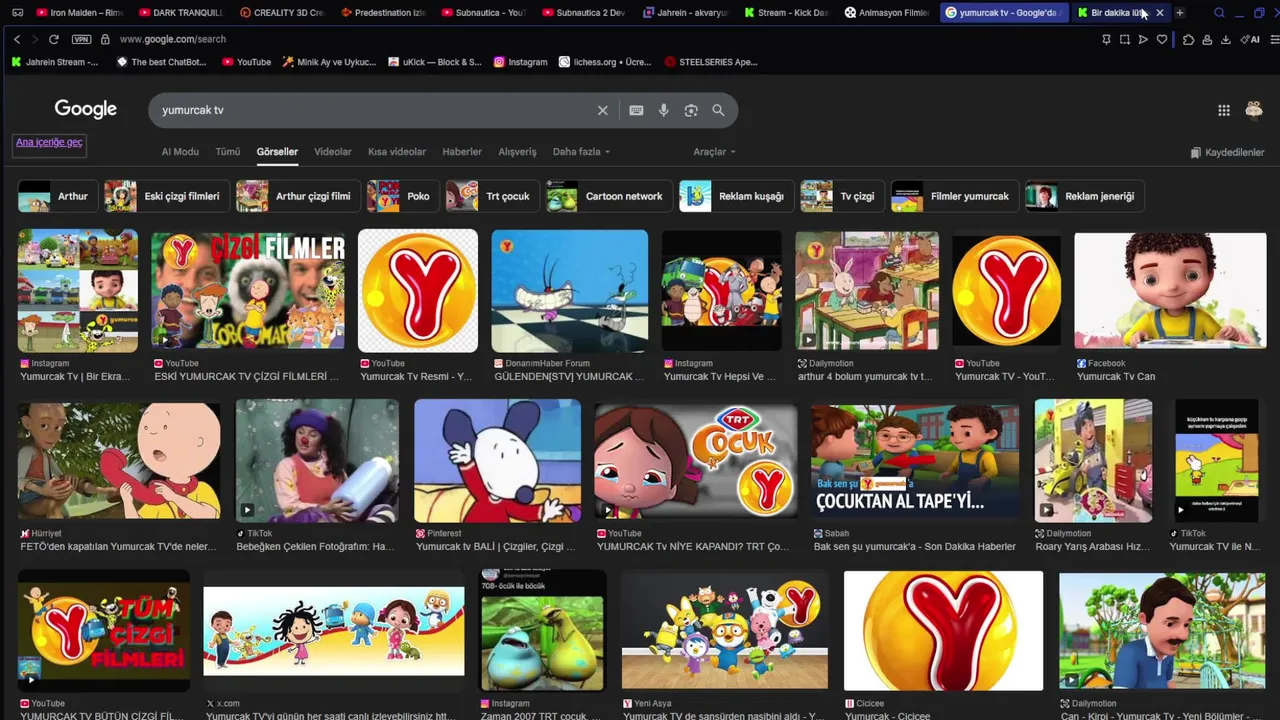Open 'Roary Yarış Arabası' Dailymotion thumbnail

[1094, 460]
